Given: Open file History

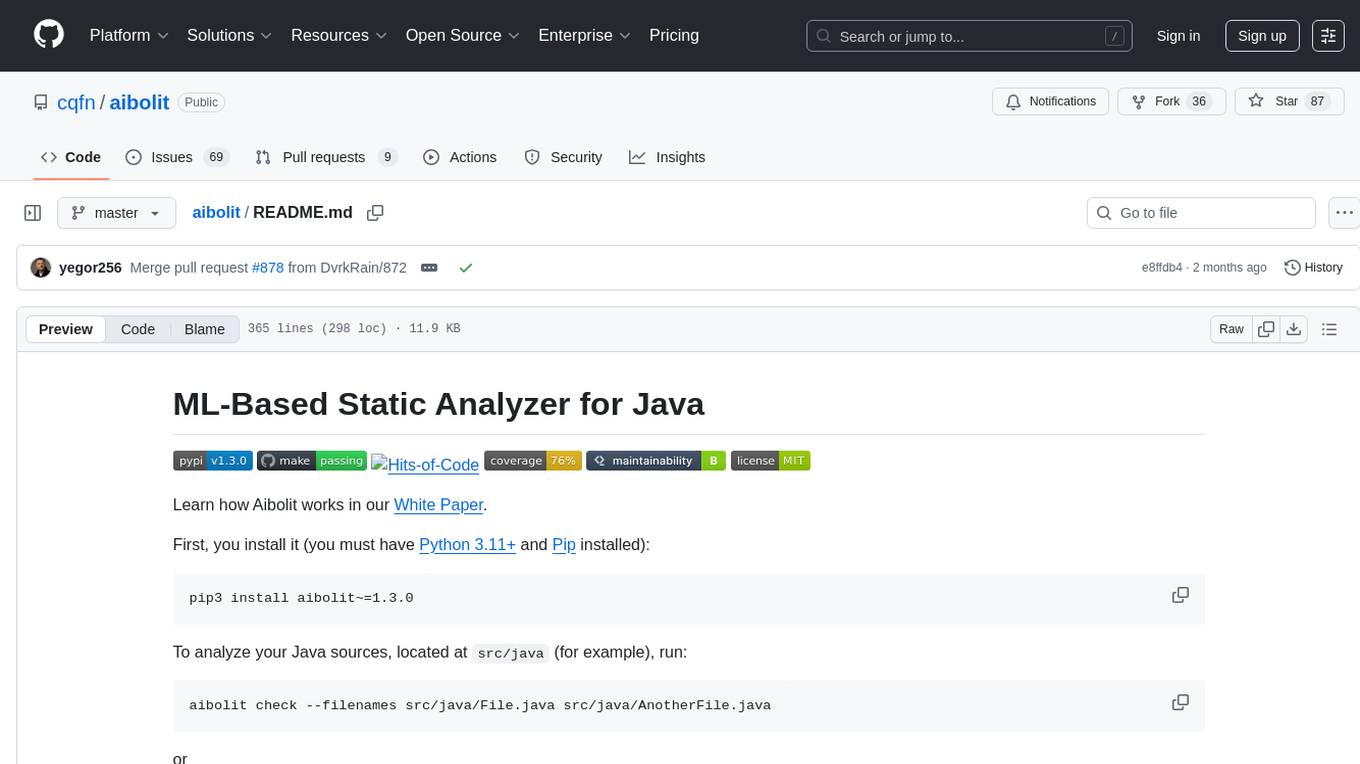Looking at the screenshot, I should [1313, 268].
